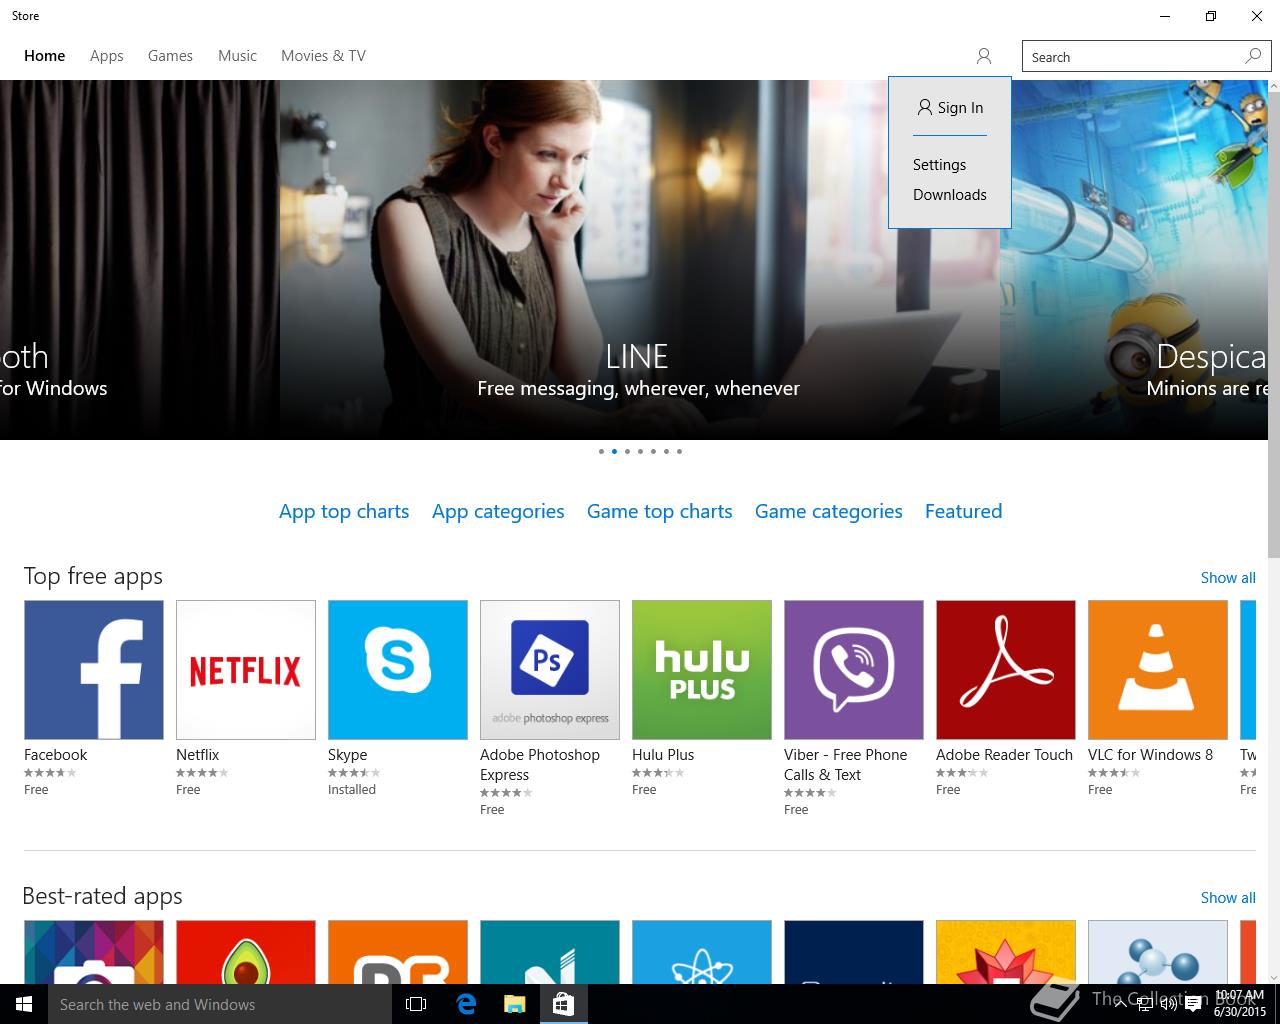The height and width of the screenshot is (1024, 1280).
Task: Switch to the Home tab
Action: pyautogui.click(x=45, y=56)
